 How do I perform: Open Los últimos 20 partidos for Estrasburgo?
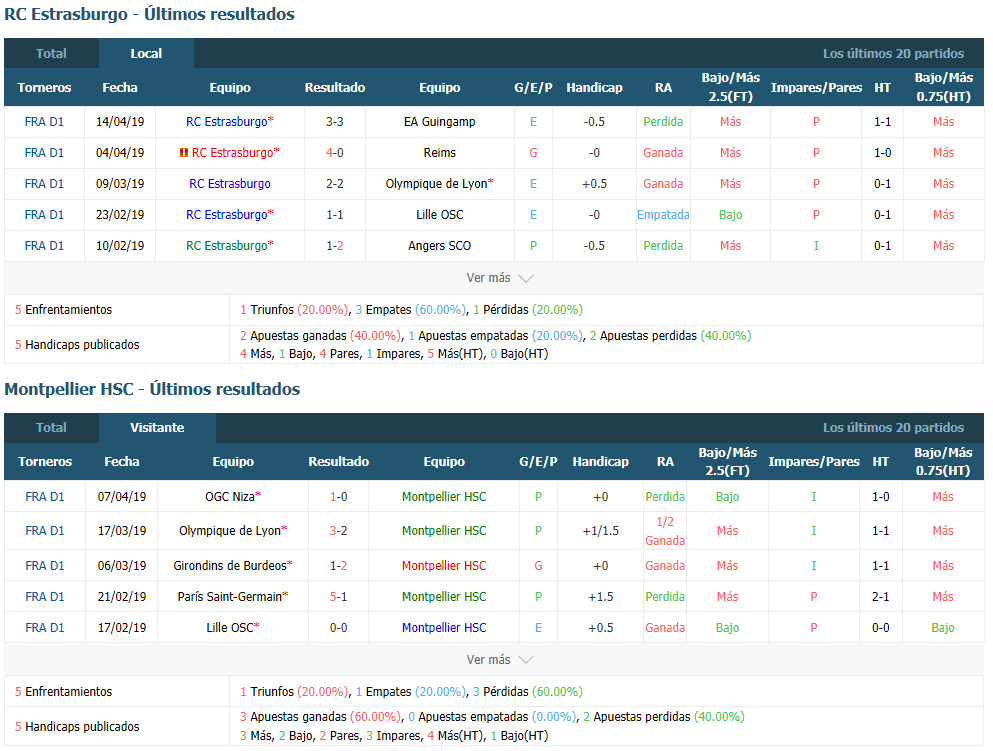click(x=893, y=54)
